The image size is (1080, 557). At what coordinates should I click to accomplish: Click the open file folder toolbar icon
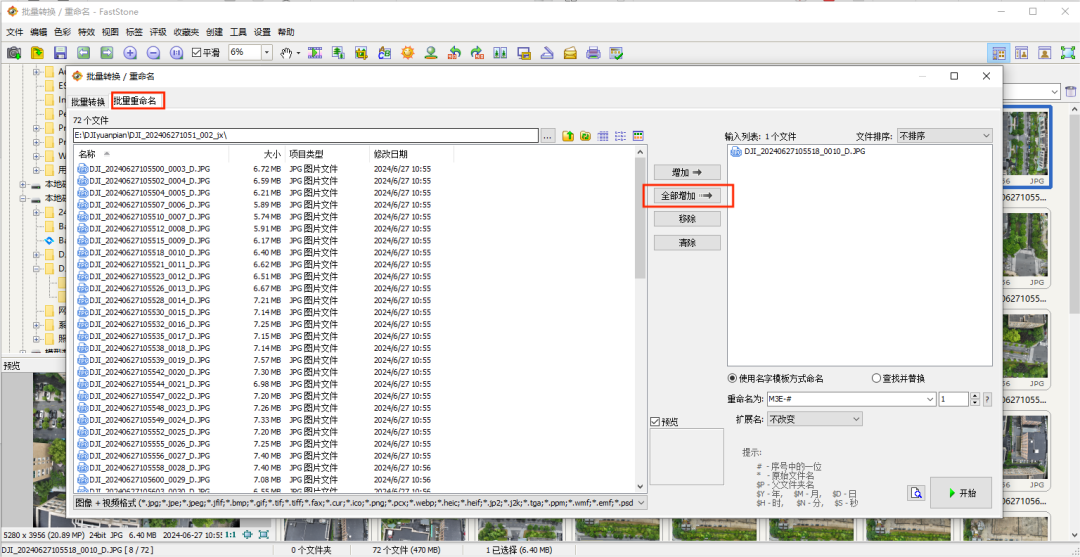tap(37, 52)
